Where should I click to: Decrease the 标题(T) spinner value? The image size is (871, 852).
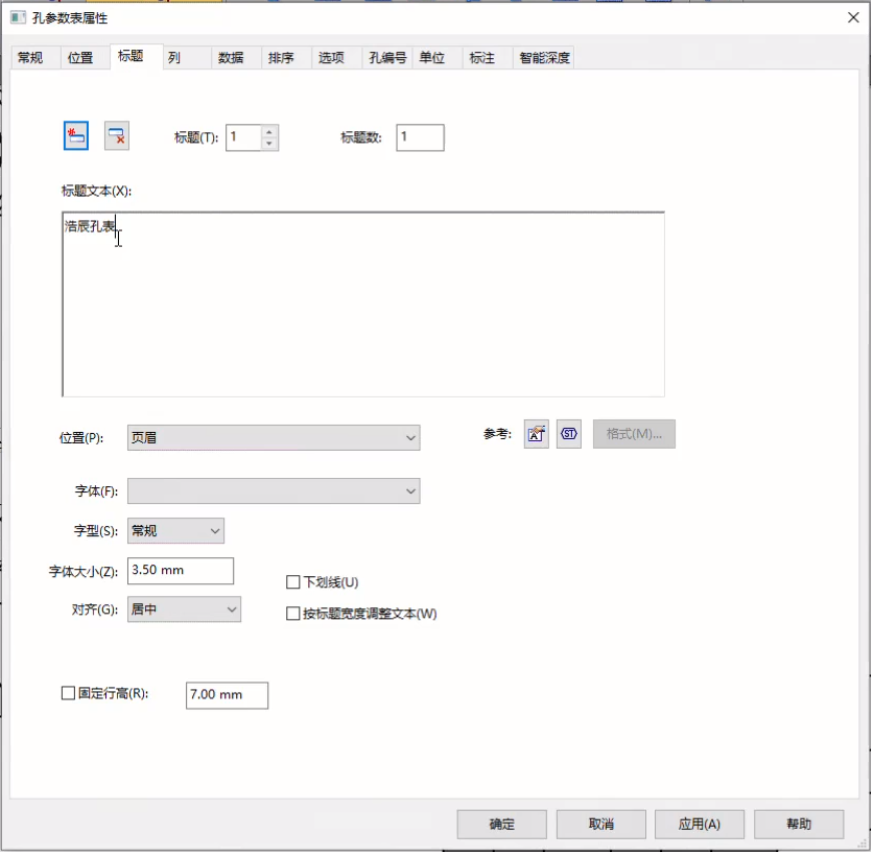[269, 144]
